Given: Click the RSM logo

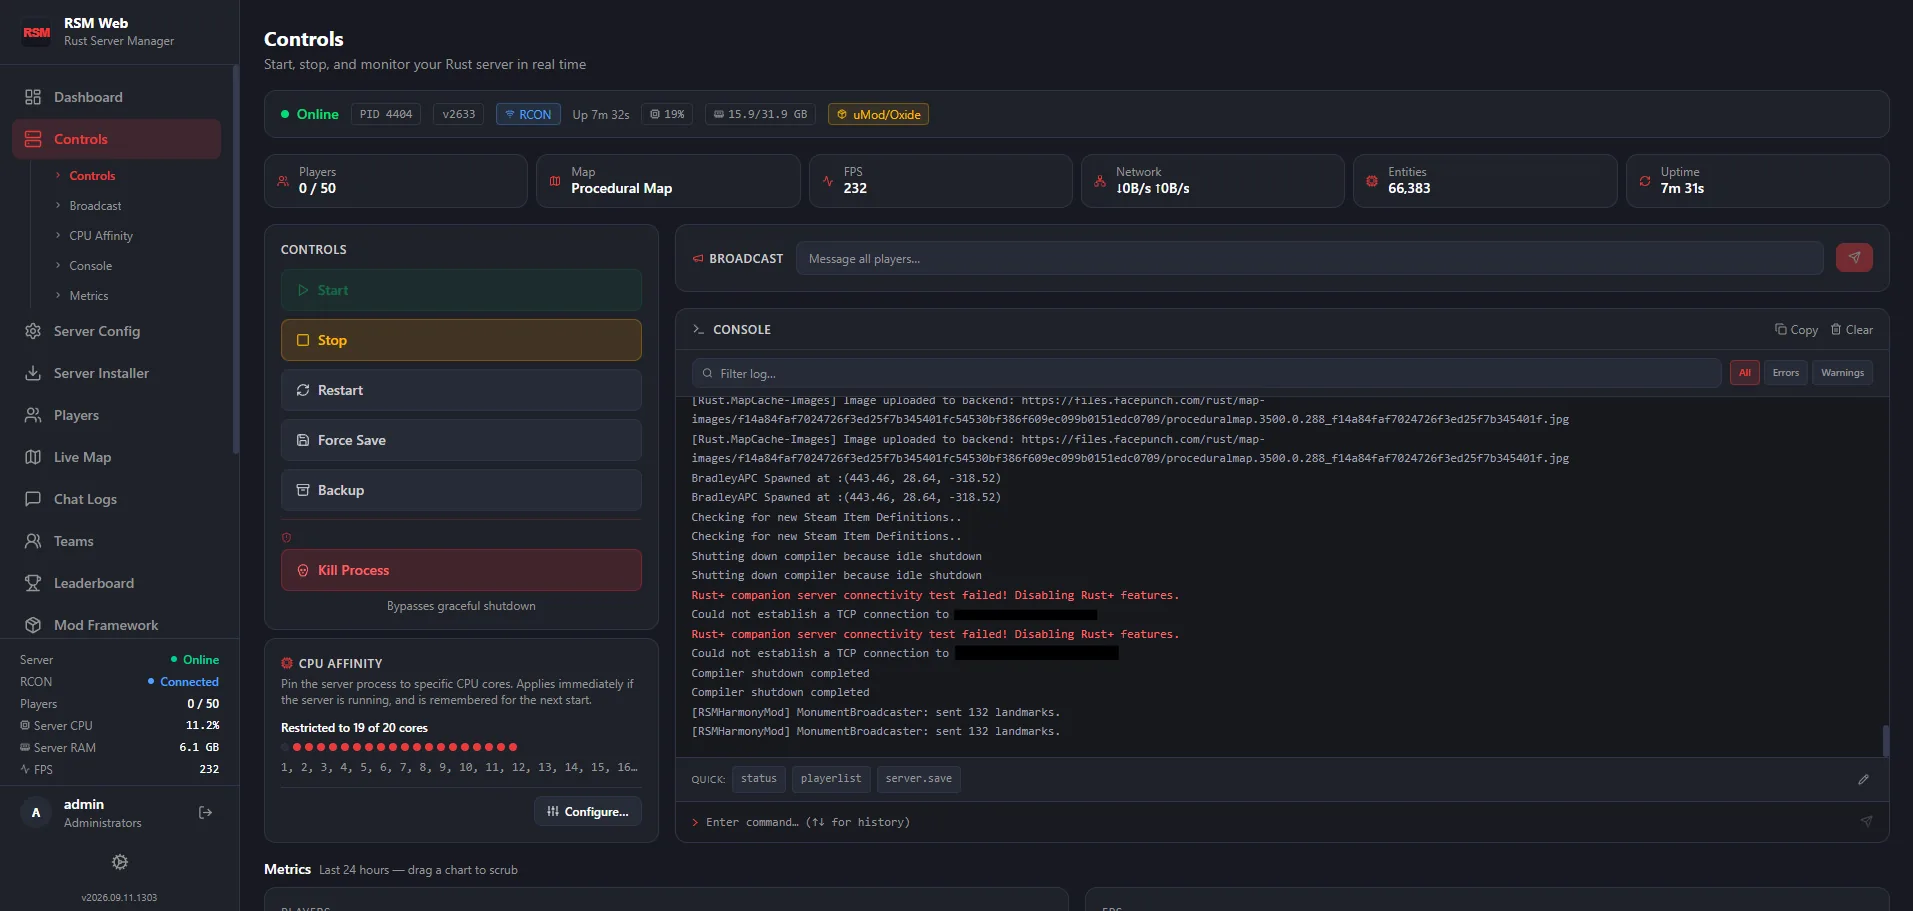Looking at the screenshot, I should click(37, 32).
